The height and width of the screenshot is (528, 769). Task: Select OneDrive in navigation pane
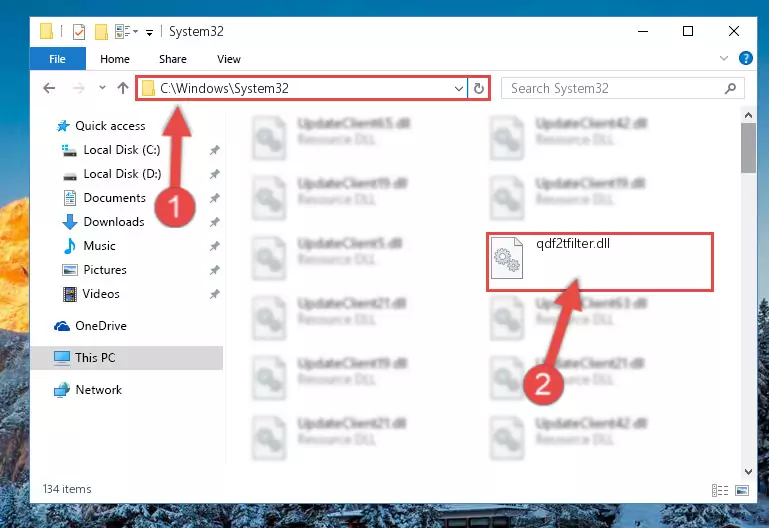coord(101,326)
